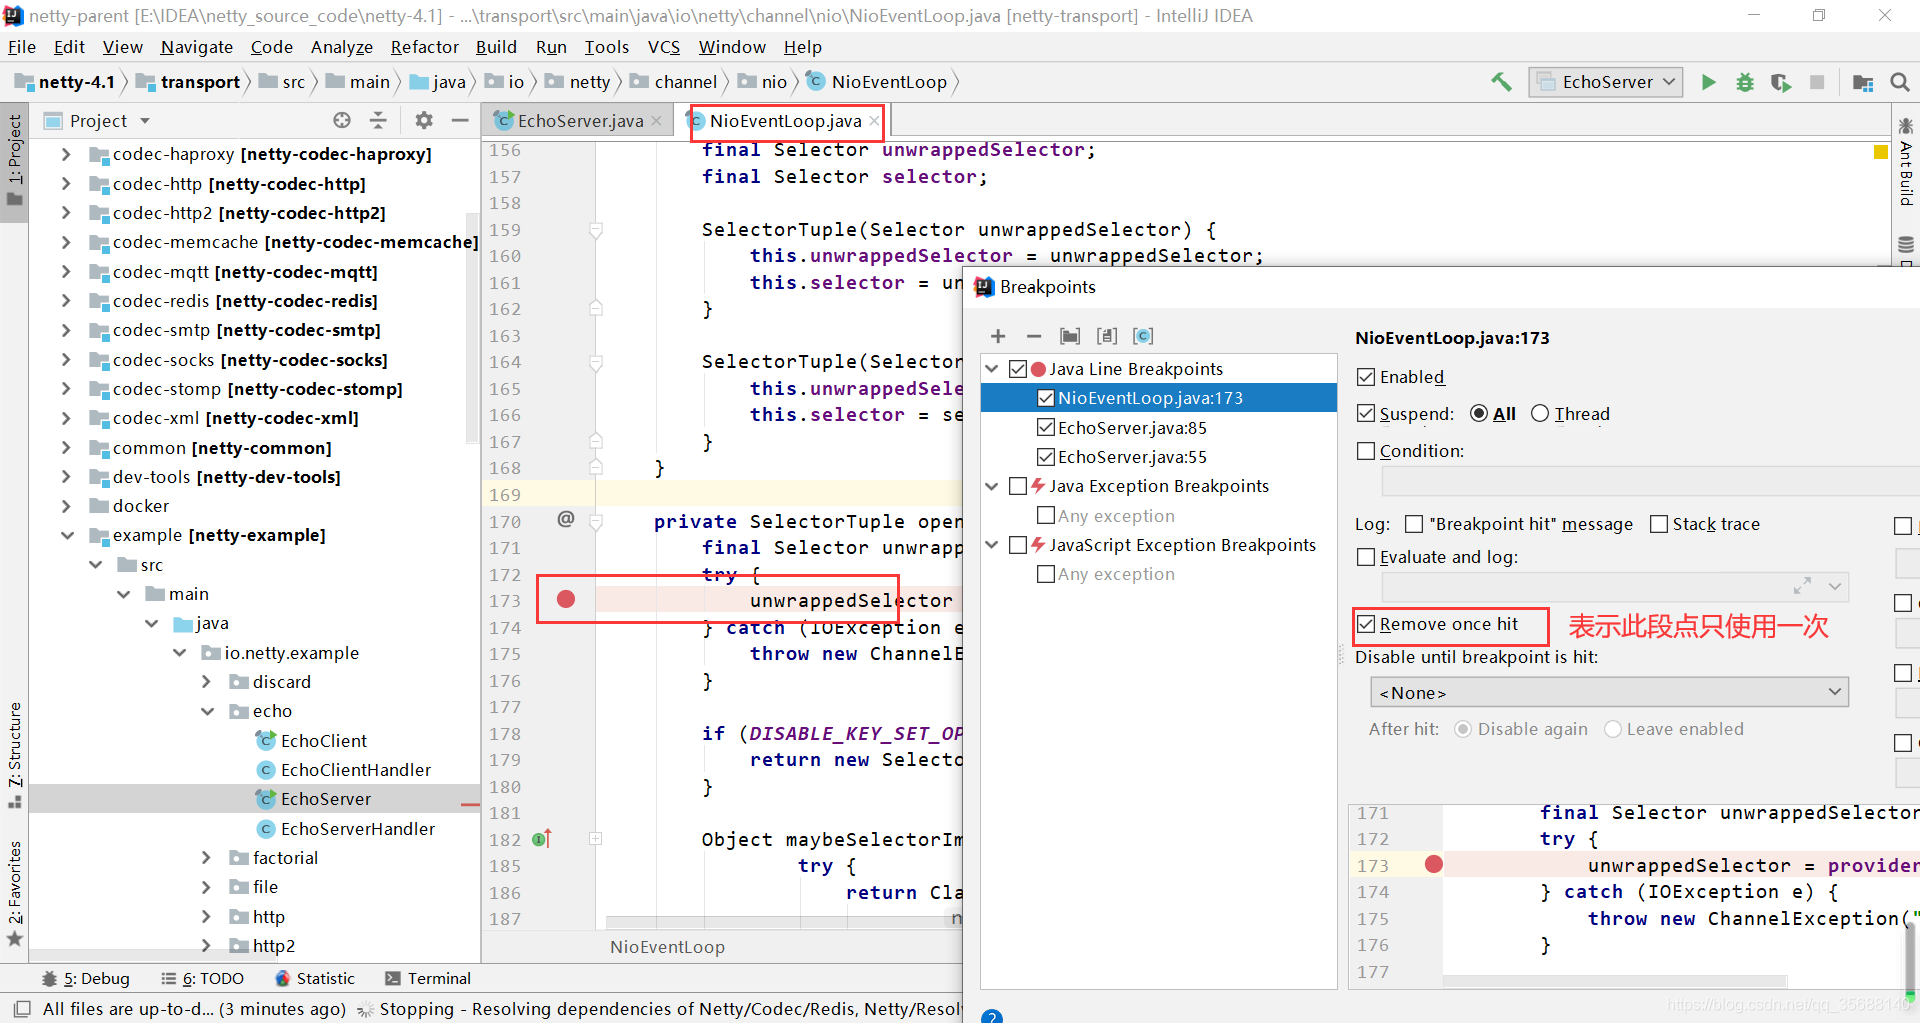
Task: Click override gutter icon at line 182
Action: [x=542, y=839]
